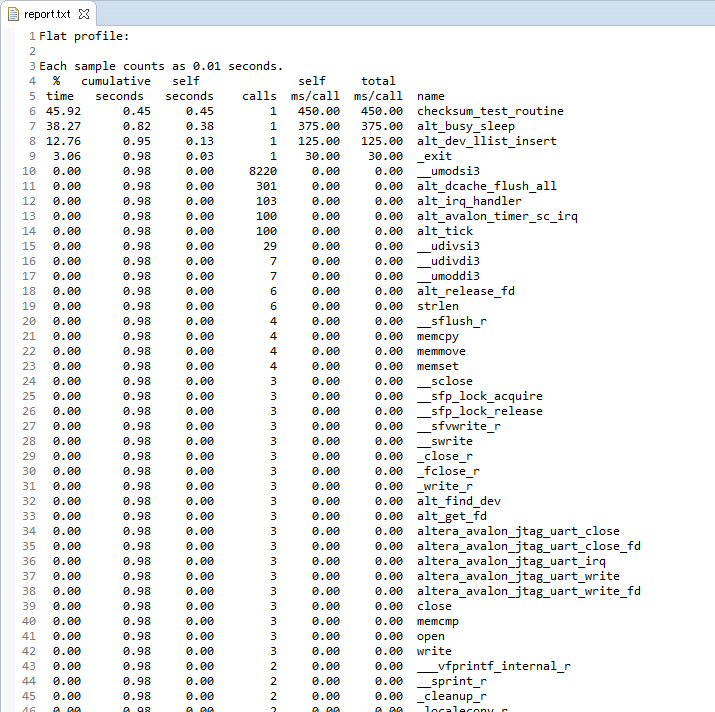This screenshot has width=715, height=712.
Task: Select the report.txt tab label
Action: click(49, 15)
